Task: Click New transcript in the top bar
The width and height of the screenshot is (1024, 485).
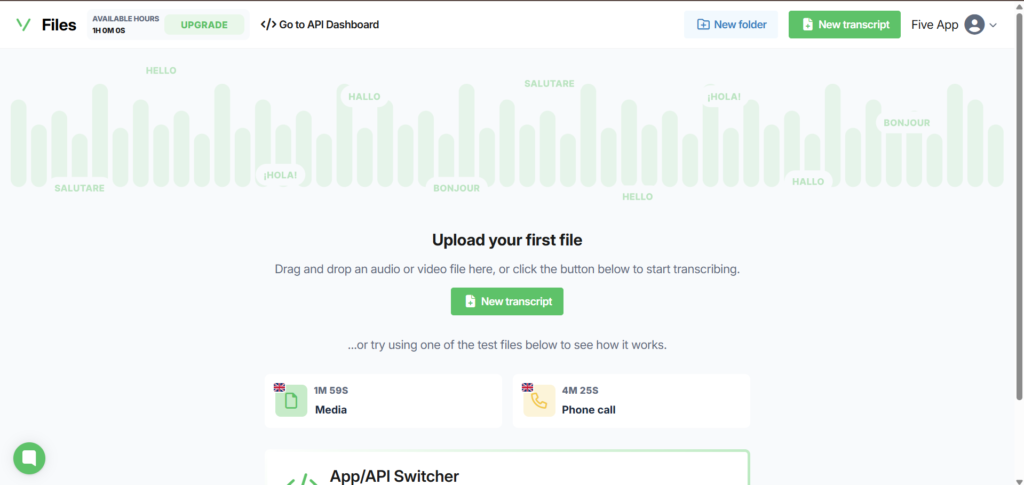Action: [x=844, y=25]
